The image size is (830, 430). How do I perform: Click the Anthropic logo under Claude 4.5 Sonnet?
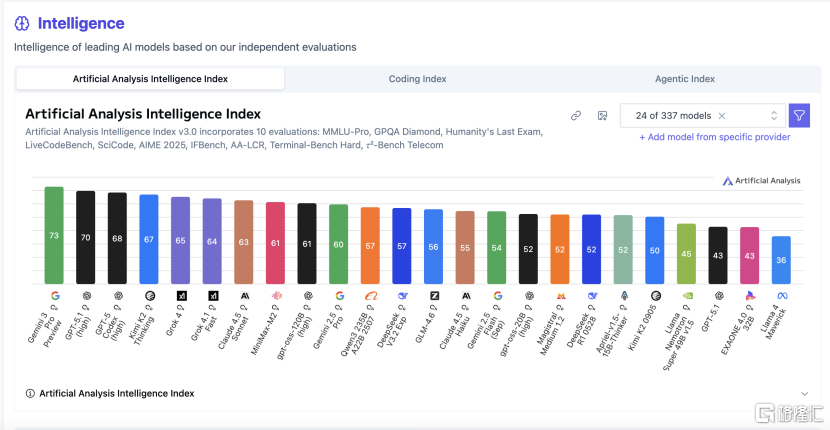tap(244, 296)
